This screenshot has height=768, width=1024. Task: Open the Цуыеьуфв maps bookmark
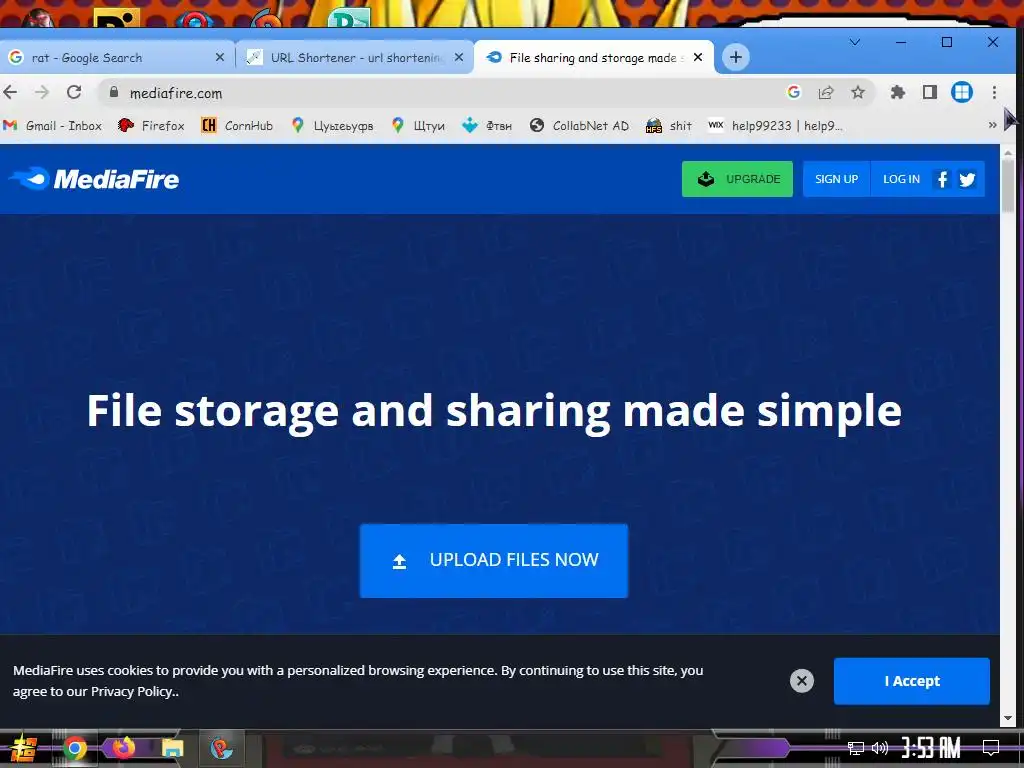point(332,125)
